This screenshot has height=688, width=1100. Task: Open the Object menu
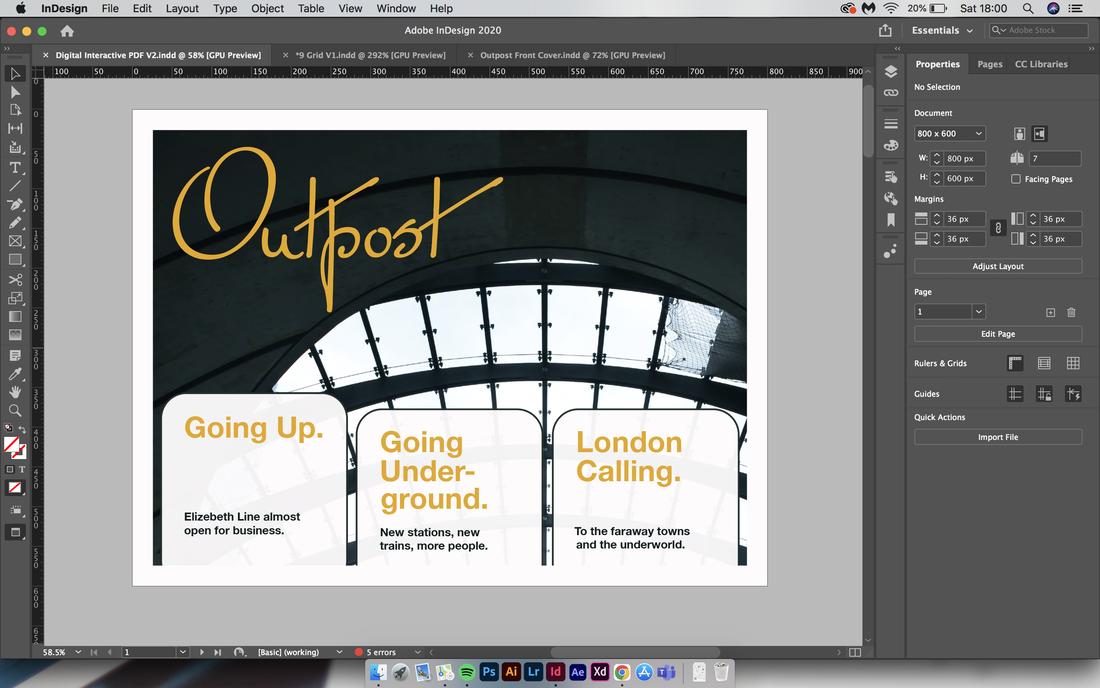pyautogui.click(x=267, y=8)
